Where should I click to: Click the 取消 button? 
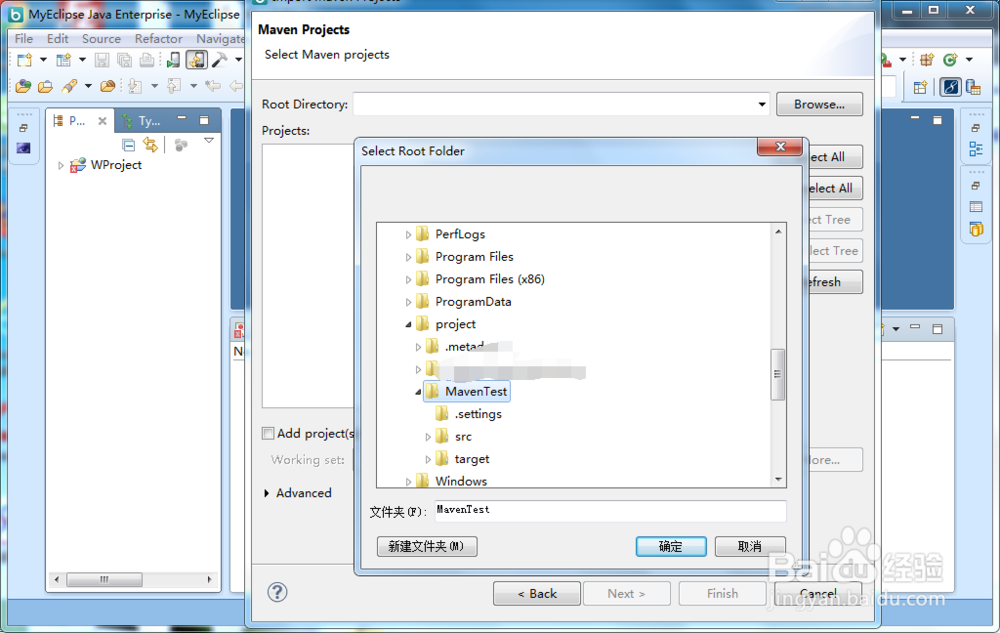tap(750, 546)
